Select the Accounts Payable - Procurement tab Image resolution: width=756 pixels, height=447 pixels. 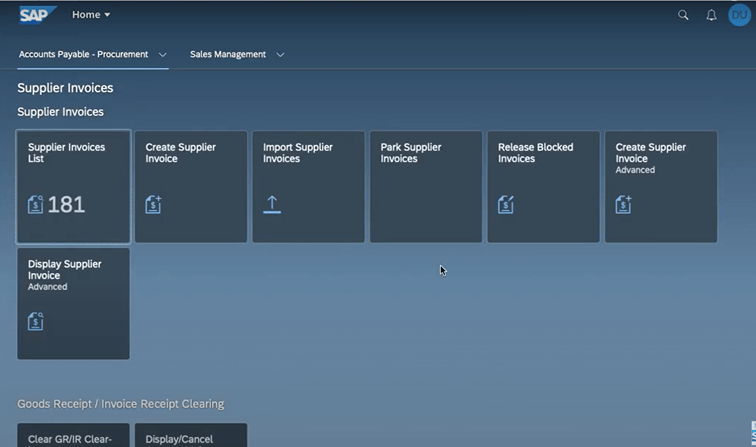(x=83, y=55)
